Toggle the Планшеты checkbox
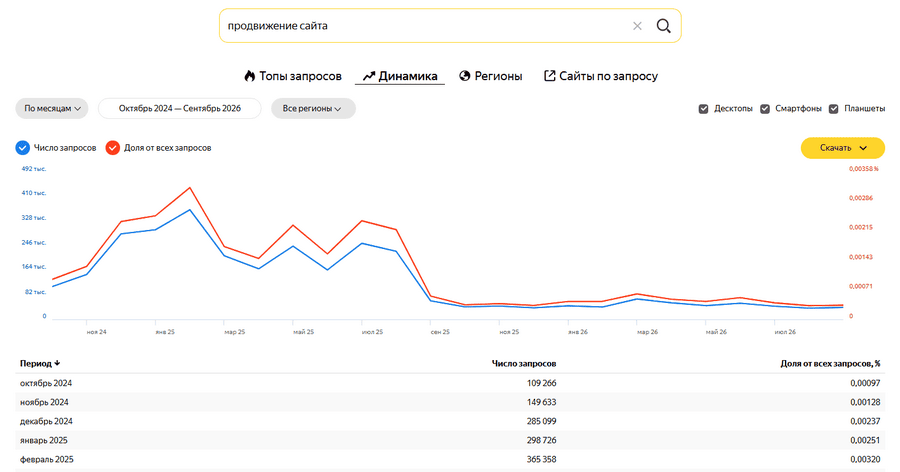900x472 pixels. pos(833,109)
